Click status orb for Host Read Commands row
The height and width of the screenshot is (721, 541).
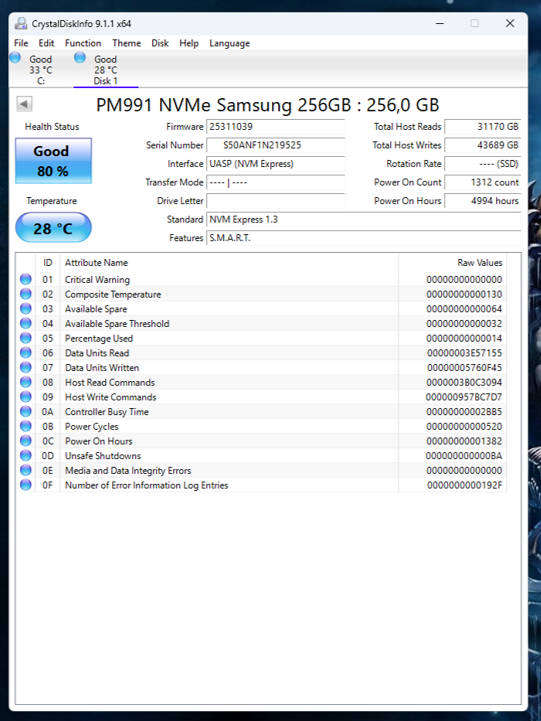tap(26, 382)
